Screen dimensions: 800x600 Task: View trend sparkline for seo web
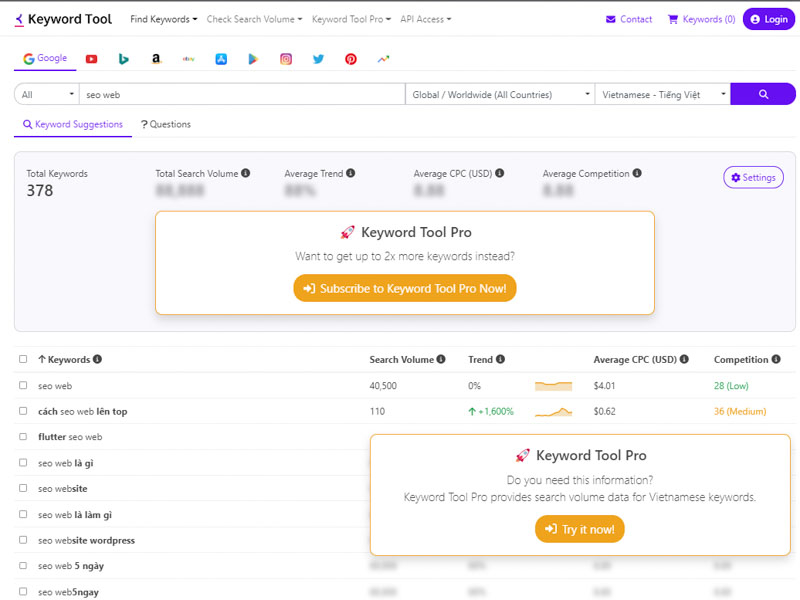click(x=554, y=386)
